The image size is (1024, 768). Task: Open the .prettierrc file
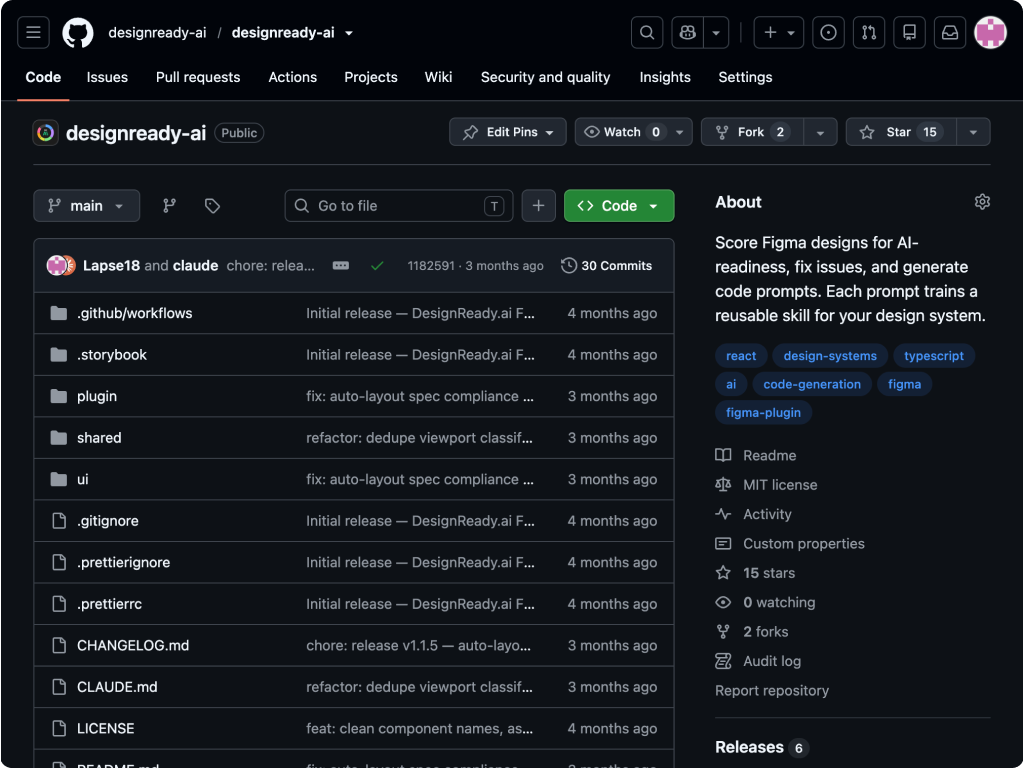pos(109,604)
